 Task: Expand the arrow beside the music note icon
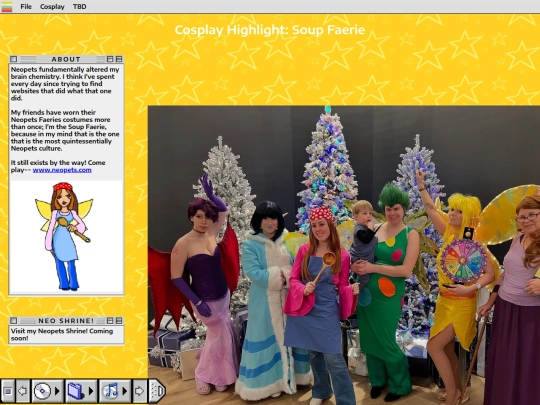coord(125,391)
